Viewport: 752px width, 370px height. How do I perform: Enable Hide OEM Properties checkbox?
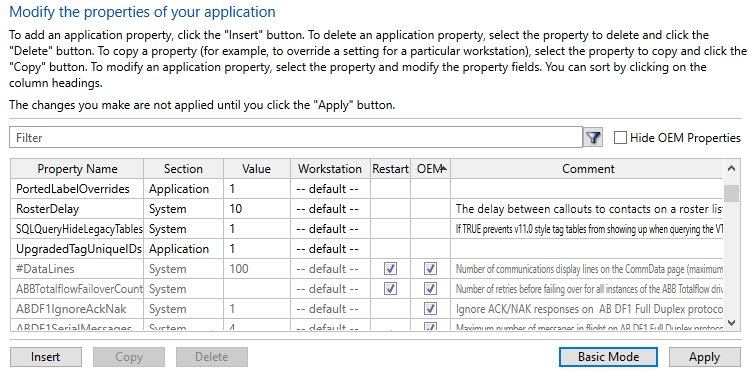(x=620, y=138)
